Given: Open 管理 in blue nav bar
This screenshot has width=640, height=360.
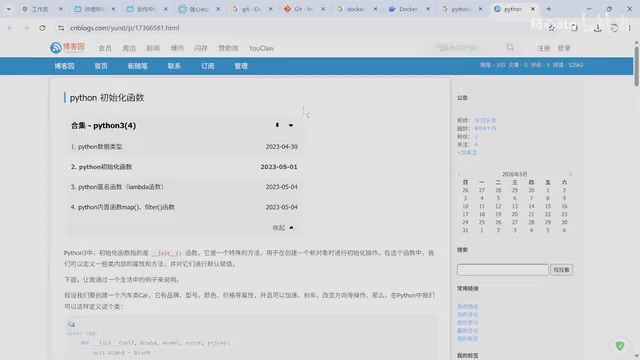Looking at the screenshot, I should [x=241, y=66].
